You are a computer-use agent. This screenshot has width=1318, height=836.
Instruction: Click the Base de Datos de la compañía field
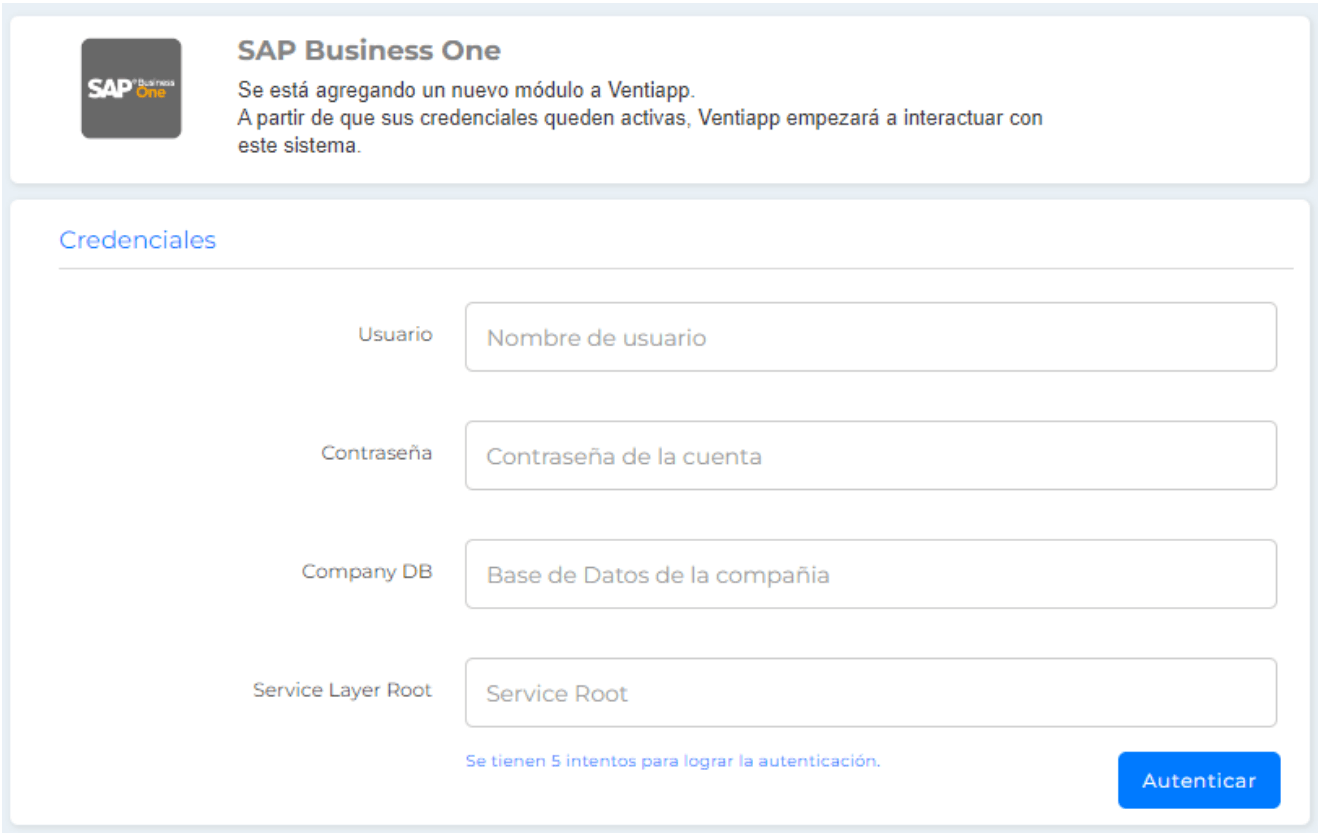(x=870, y=574)
